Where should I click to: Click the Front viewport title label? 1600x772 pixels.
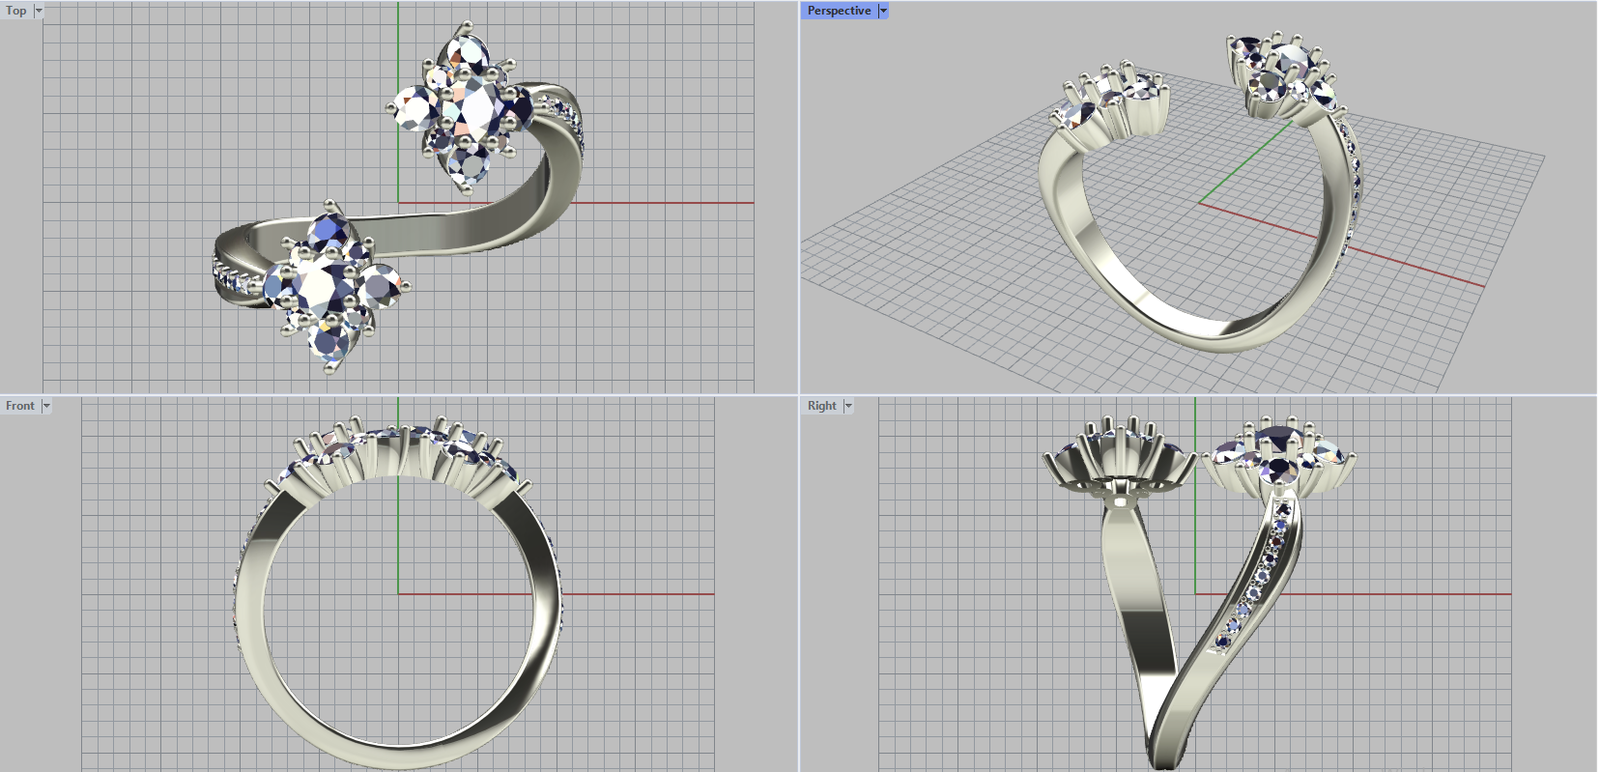coord(20,406)
